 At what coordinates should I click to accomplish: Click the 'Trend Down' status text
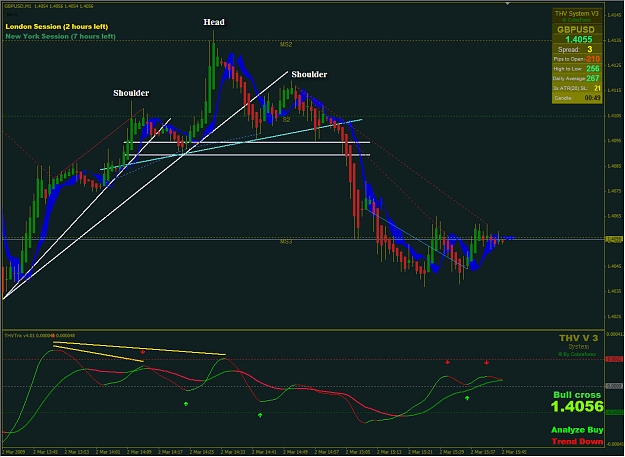pos(577,441)
